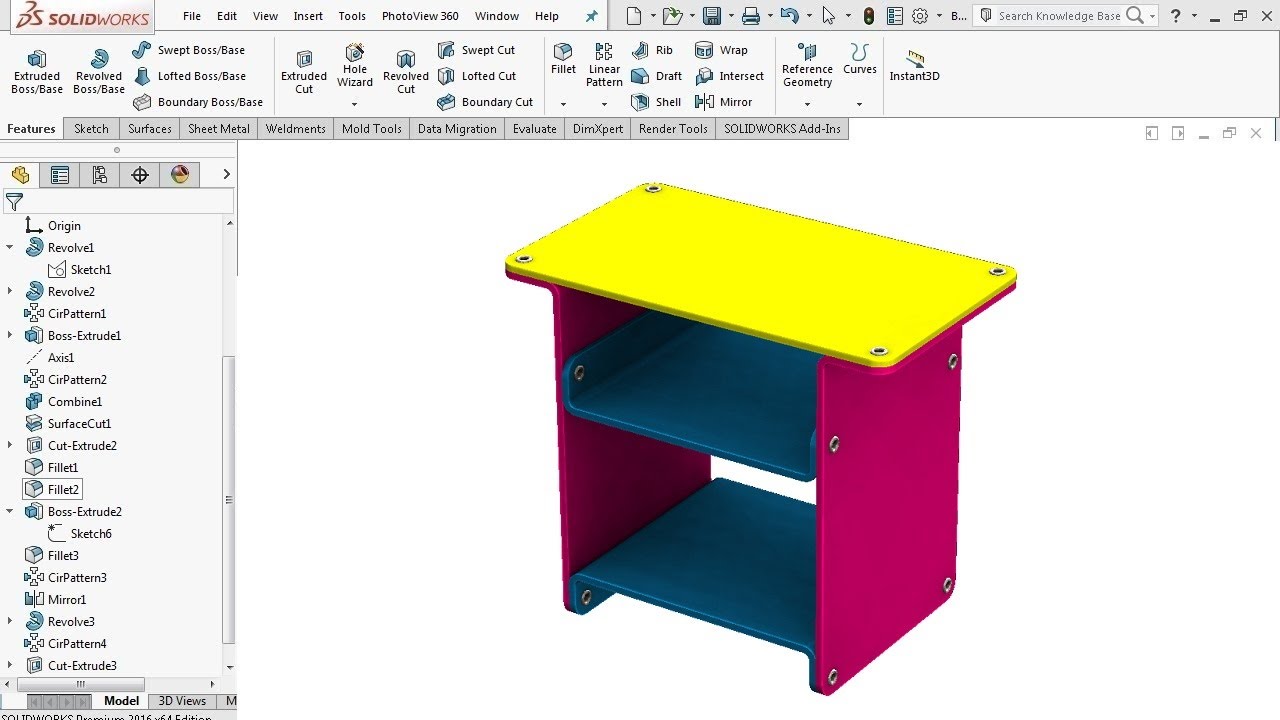Show the PropertyManager panel tab
Viewport: 1280px width, 720px height.
click(x=60, y=175)
